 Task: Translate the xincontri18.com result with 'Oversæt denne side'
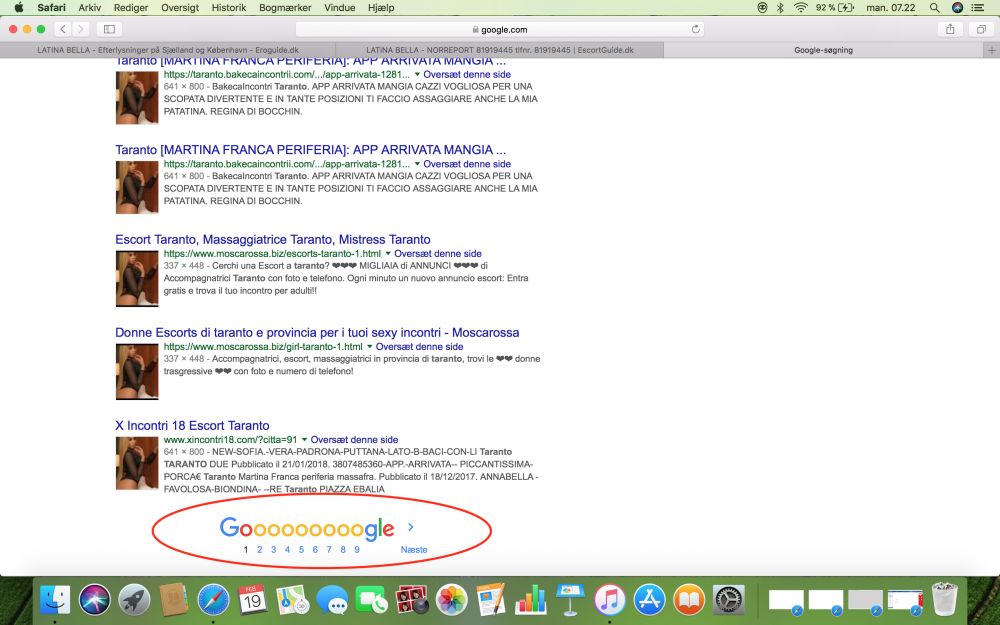[355, 440]
